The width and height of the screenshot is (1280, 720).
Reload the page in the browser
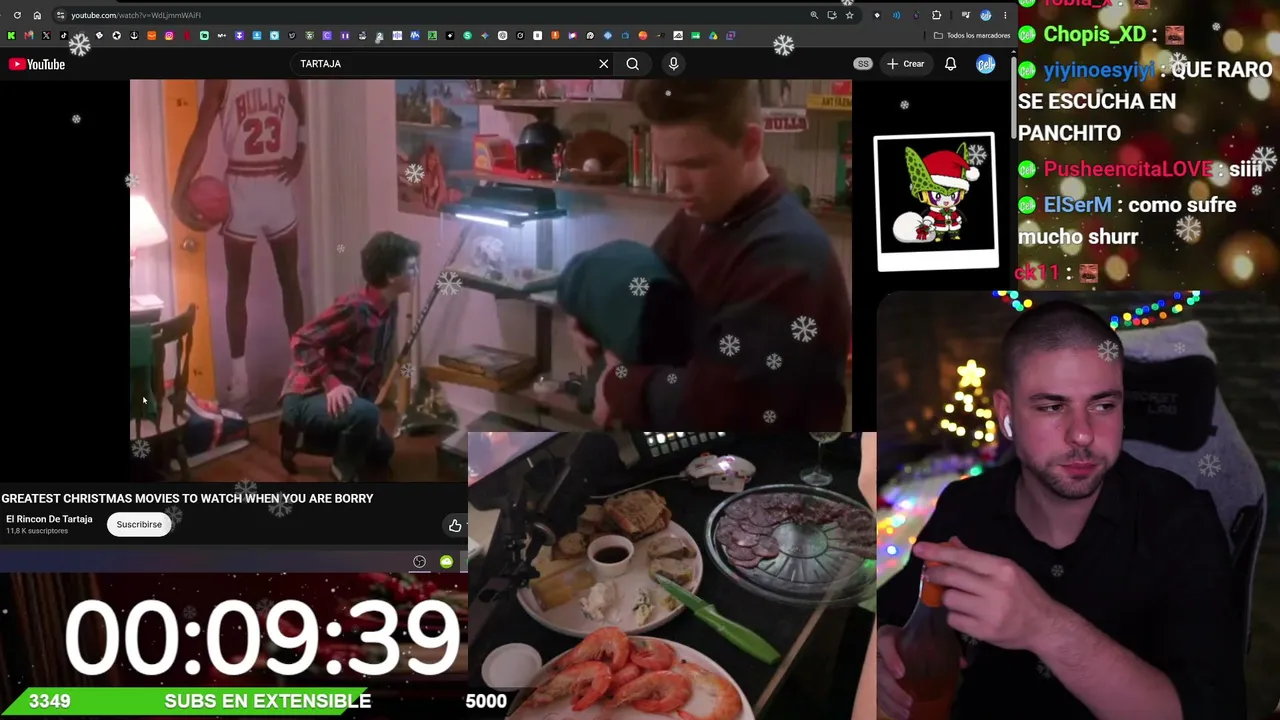(x=17, y=15)
